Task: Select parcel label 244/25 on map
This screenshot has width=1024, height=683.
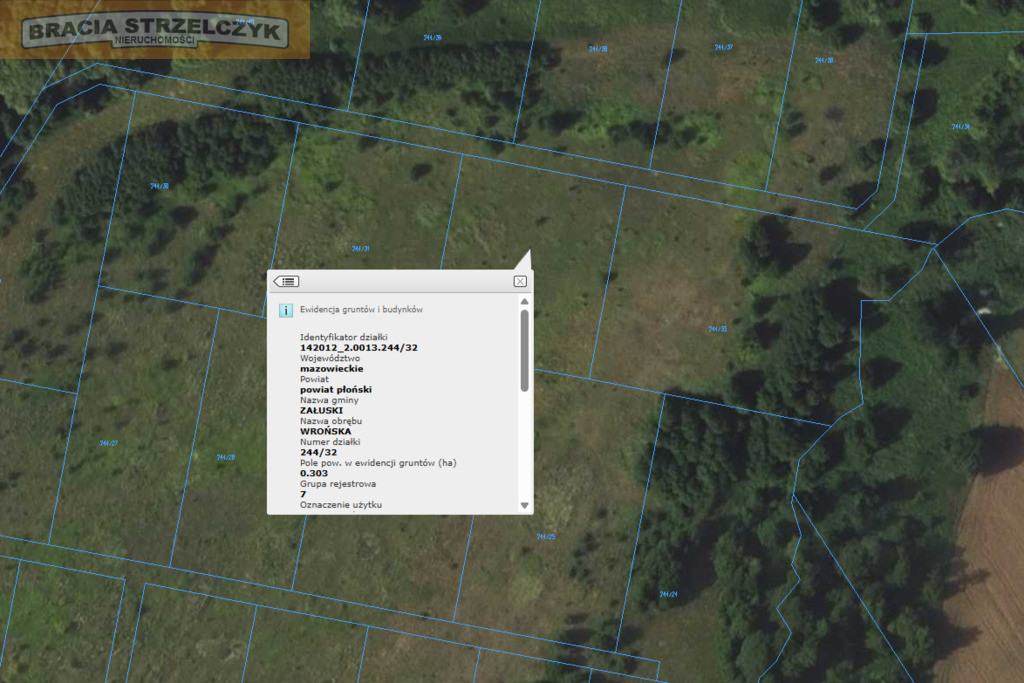Action: [x=546, y=537]
